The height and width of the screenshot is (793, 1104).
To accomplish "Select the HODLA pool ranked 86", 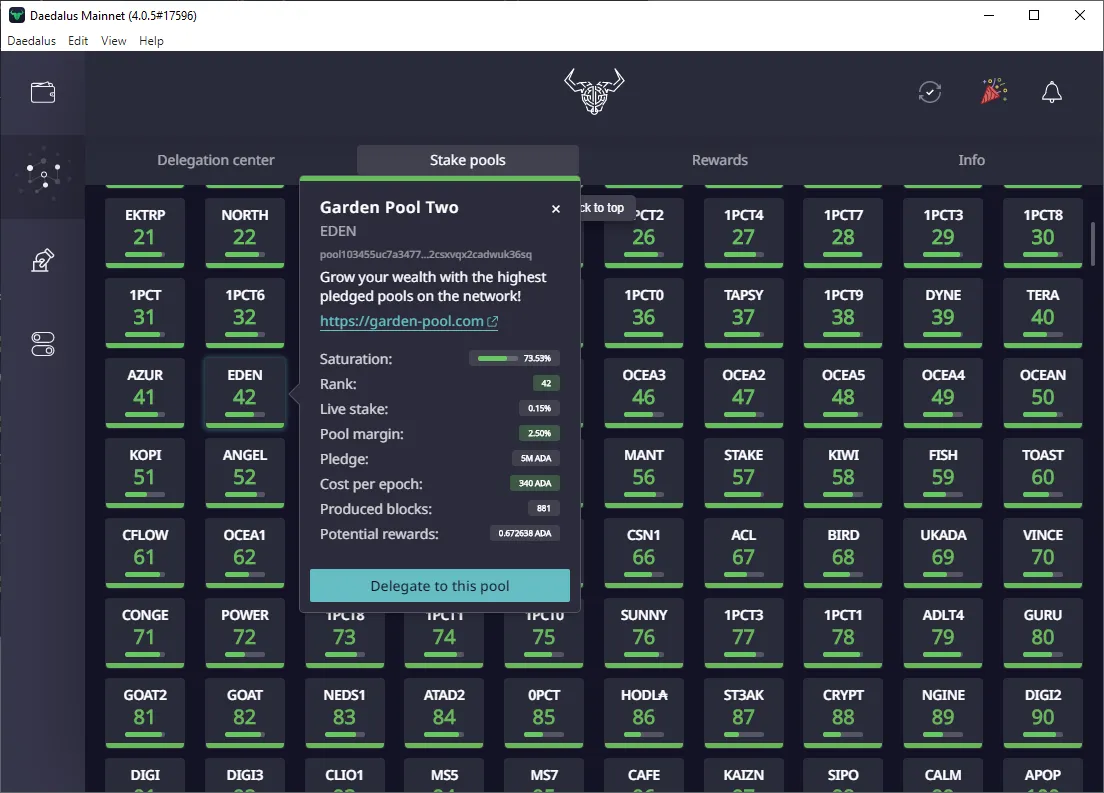I will (x=644, y=713).
